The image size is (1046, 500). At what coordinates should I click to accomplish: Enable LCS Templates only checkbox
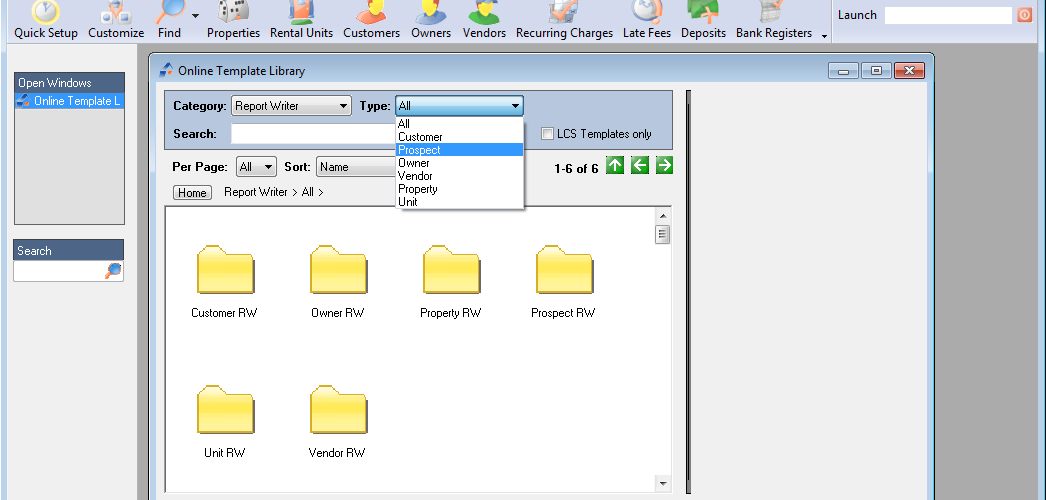(x=547, y=134)
